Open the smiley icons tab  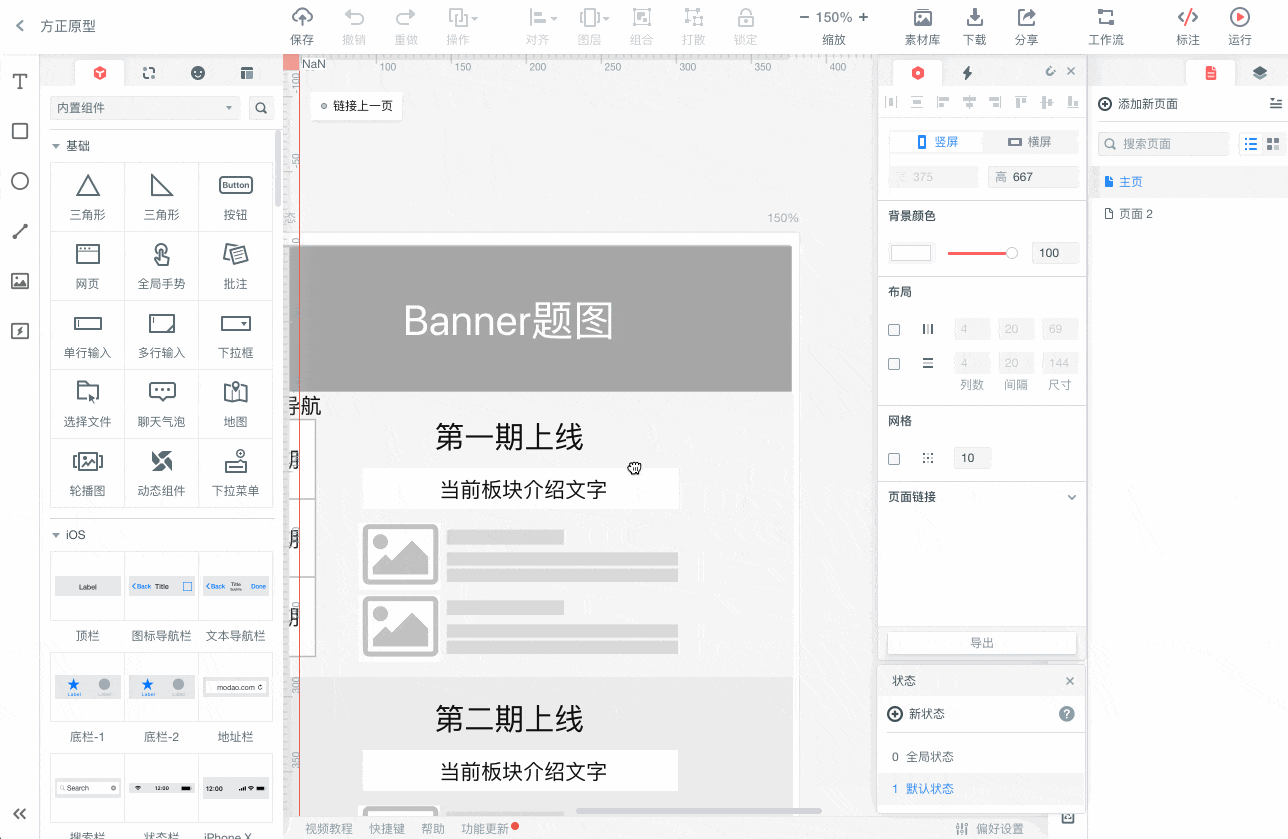click(198, 72)
